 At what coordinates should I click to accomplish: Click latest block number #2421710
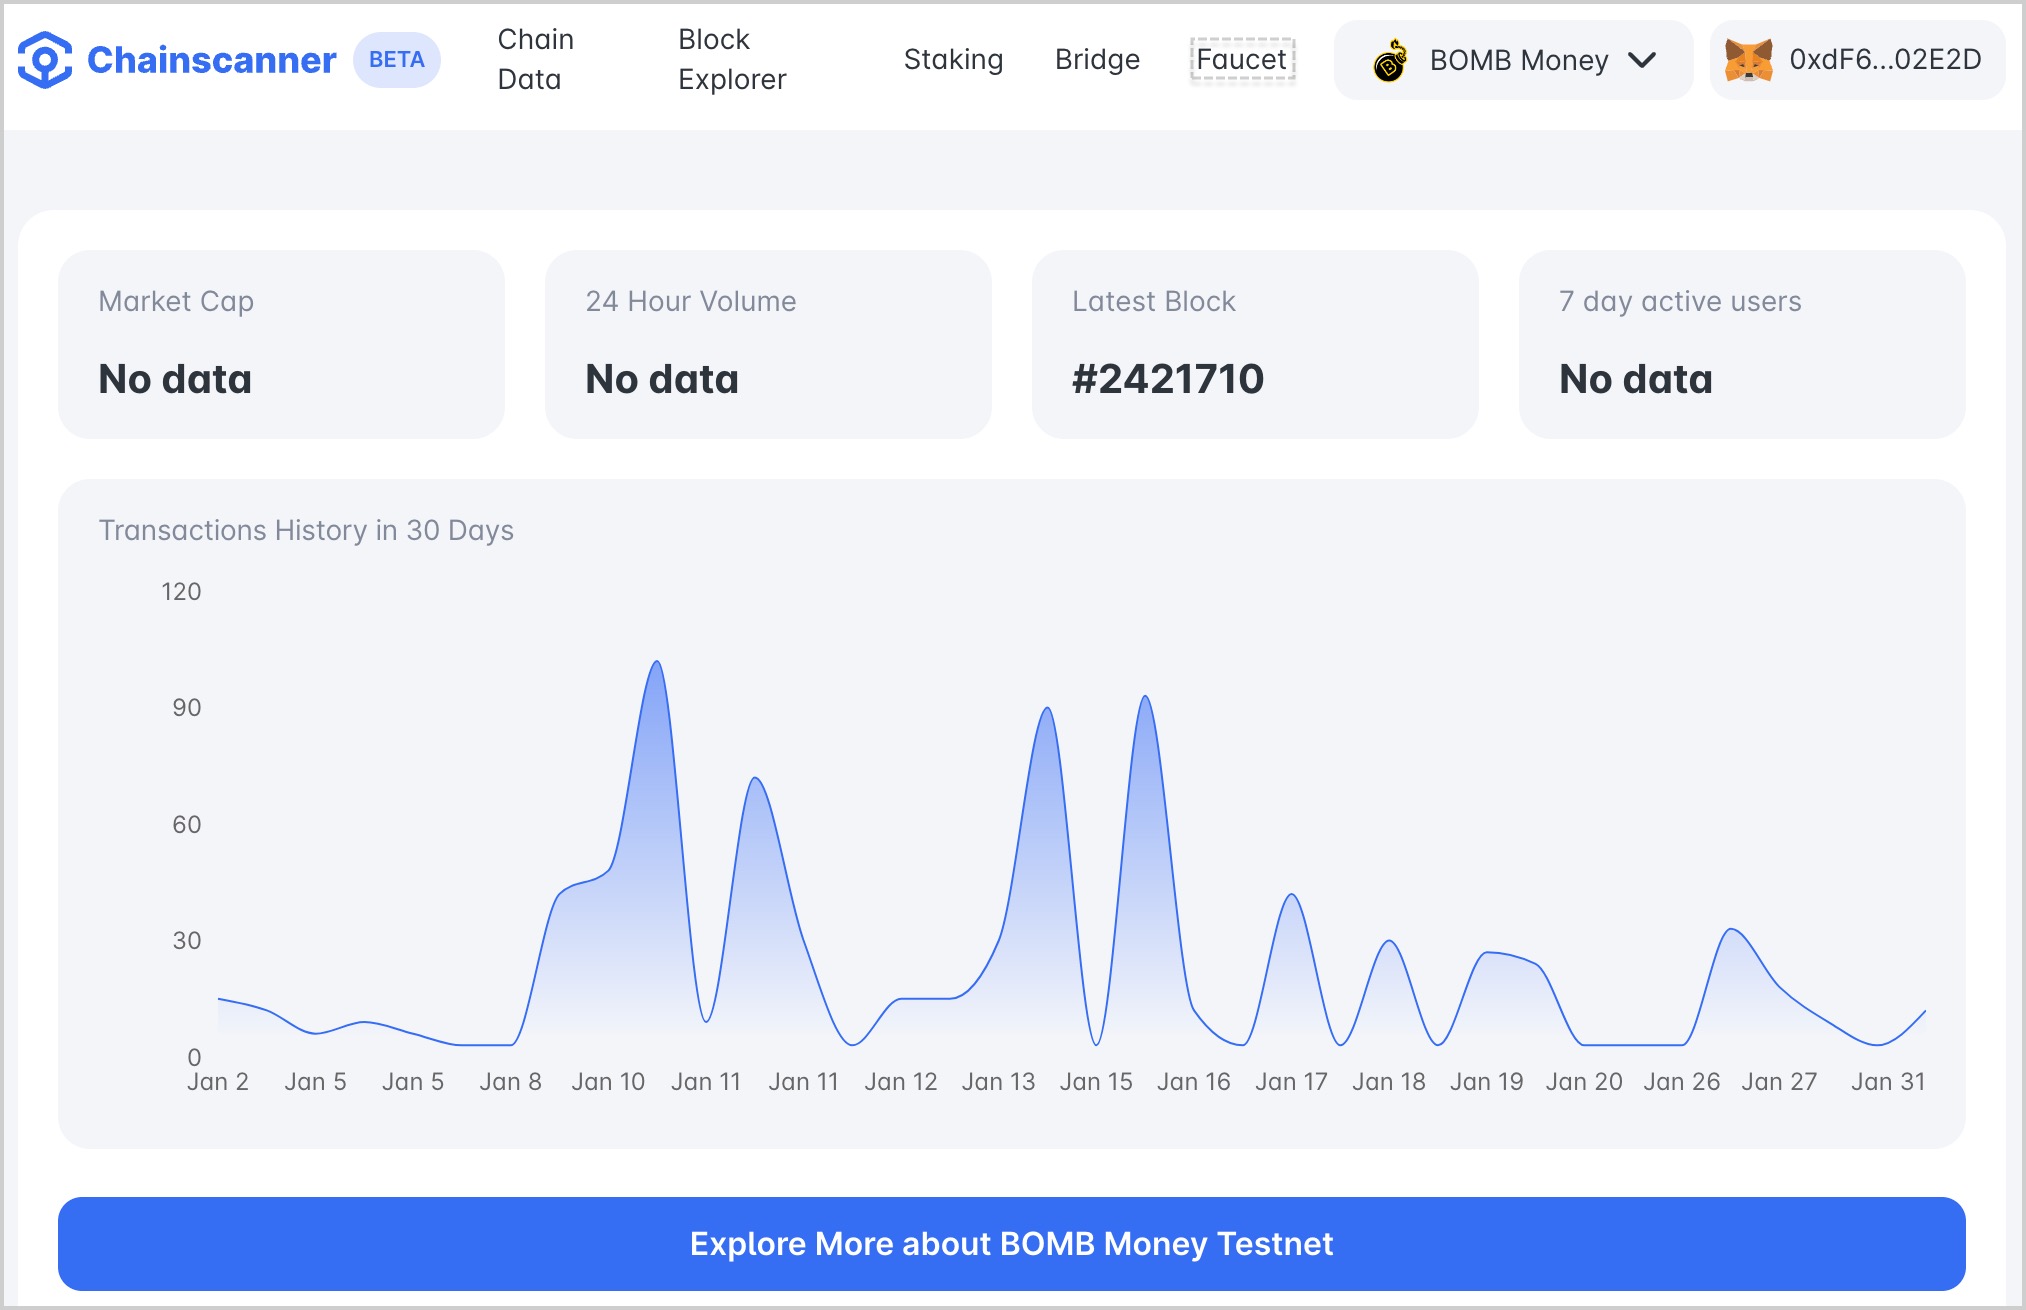pyautogui.click(x=1168, y=379)
